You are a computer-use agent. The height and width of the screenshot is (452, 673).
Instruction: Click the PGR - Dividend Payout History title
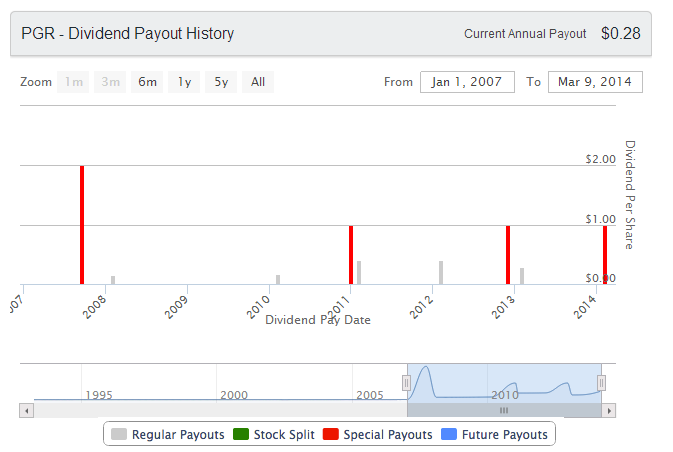tap(127, 33)
